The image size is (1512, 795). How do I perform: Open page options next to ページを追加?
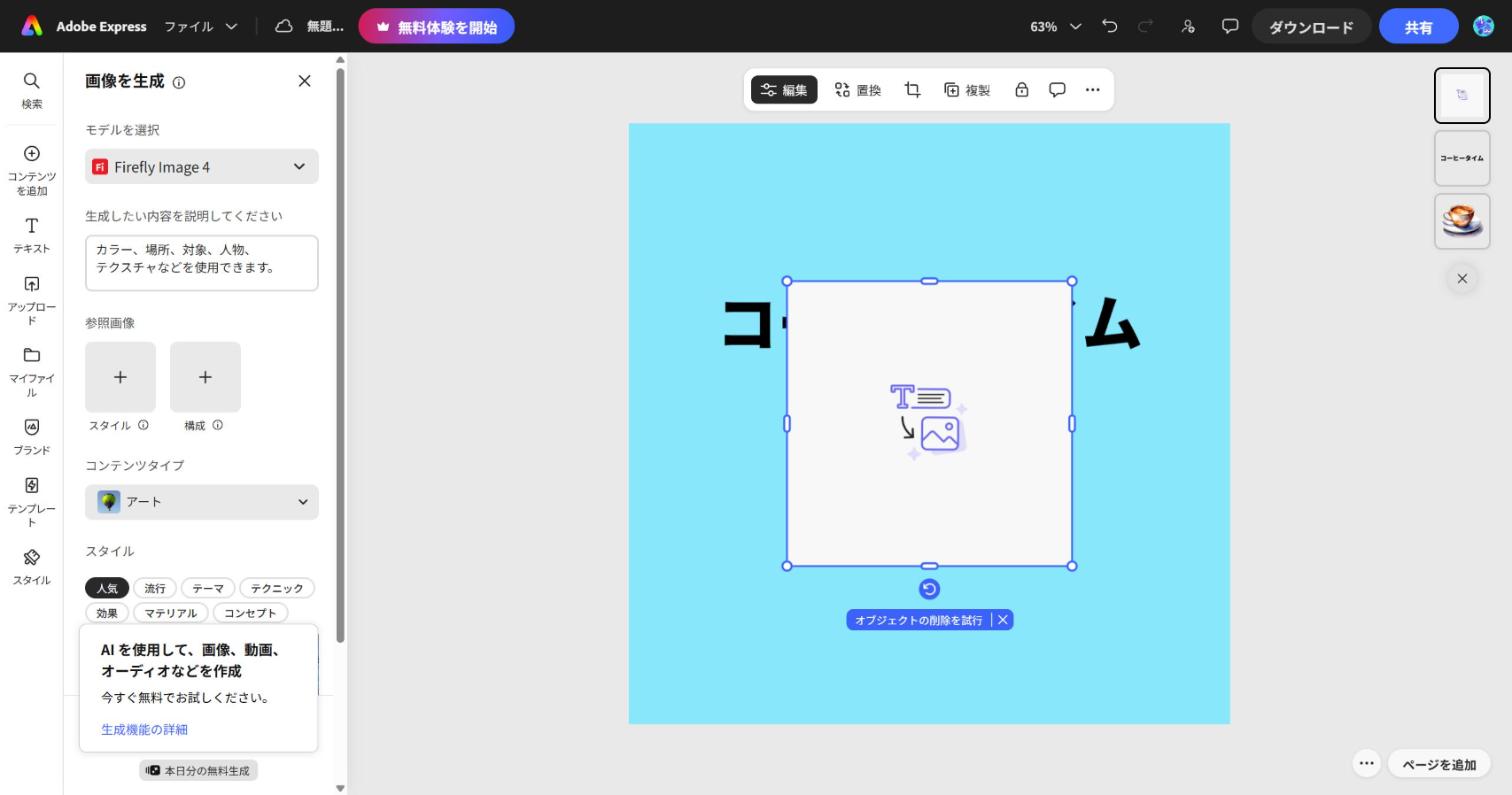pos(1367,763)
